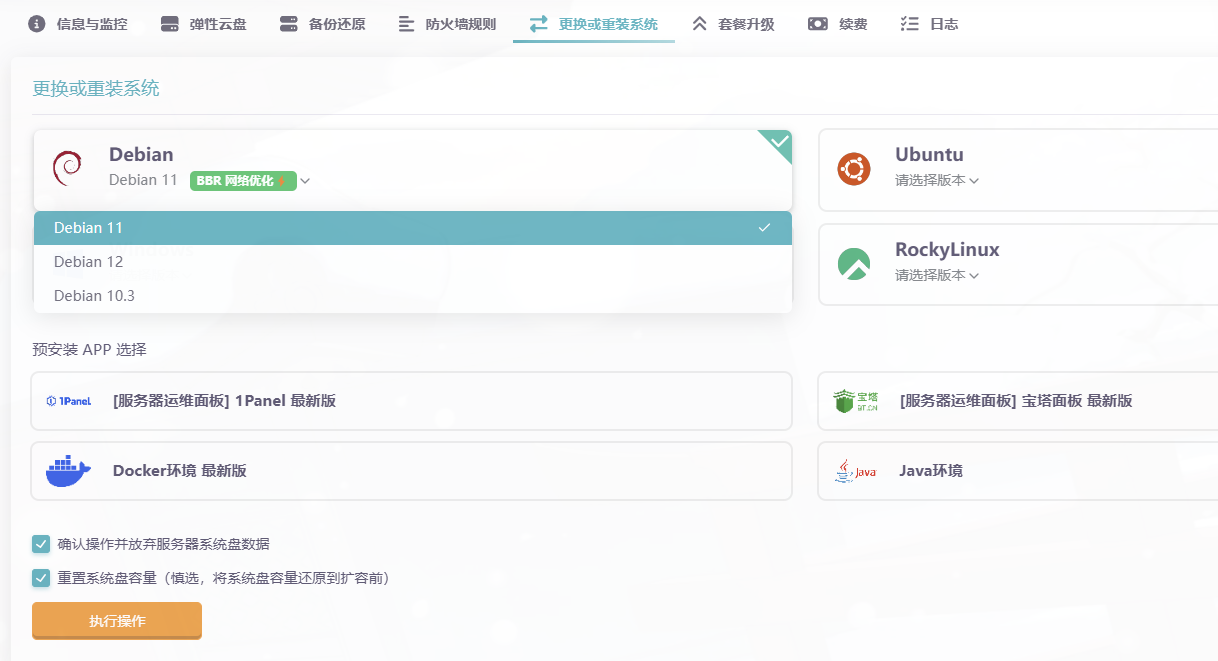Screen dimensions: 1218x661
Task: Open RockyLinux version dropdown
Action: click(x=936, y=276)
